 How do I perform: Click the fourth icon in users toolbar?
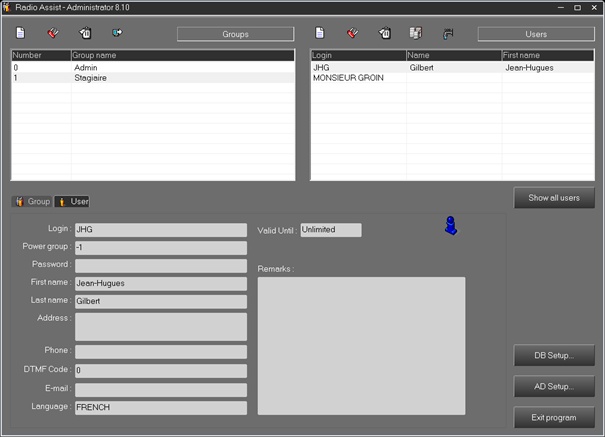click(415, 33)
